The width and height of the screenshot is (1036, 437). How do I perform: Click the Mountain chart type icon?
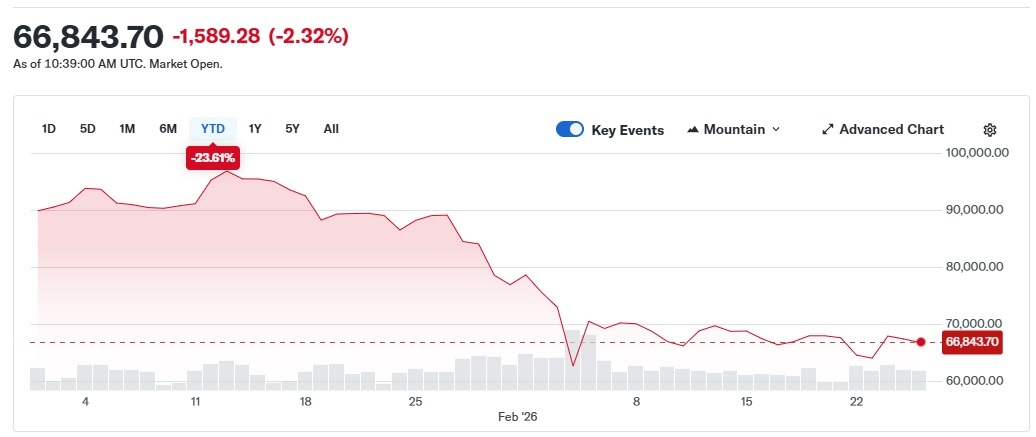click(693, 129)
